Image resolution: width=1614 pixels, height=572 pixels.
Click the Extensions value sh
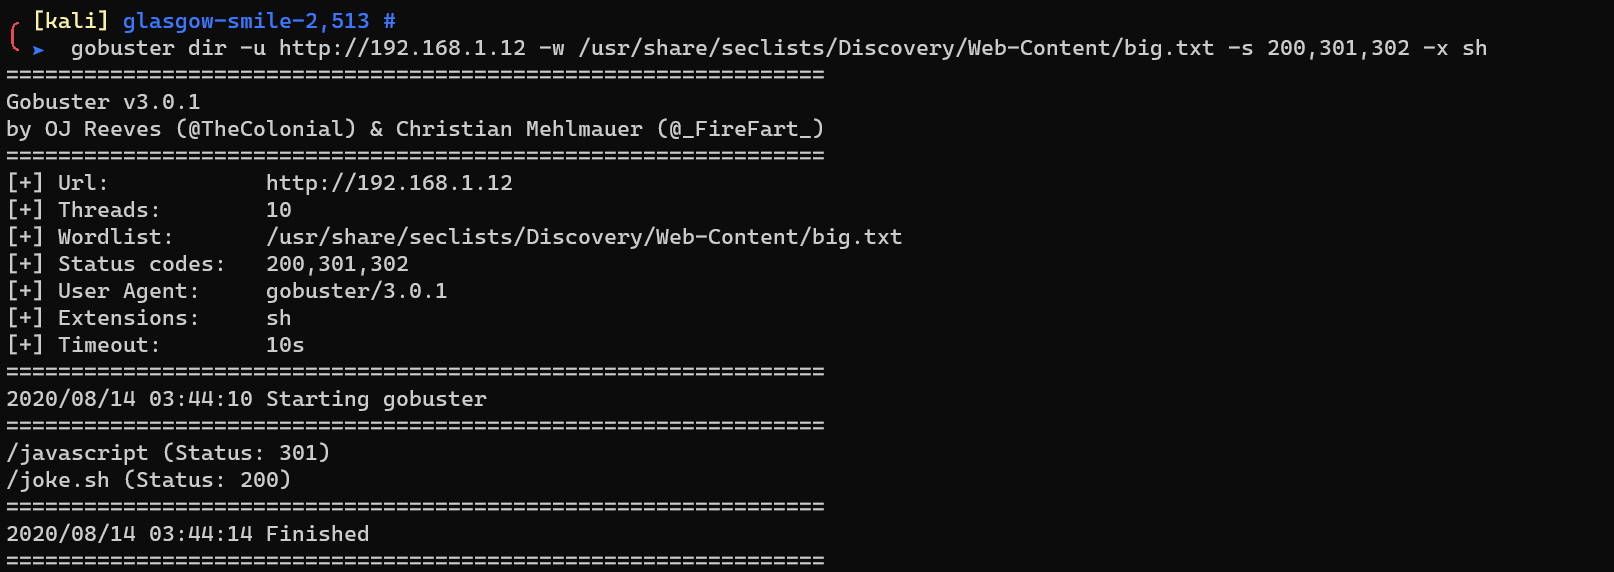pos(279,318)
